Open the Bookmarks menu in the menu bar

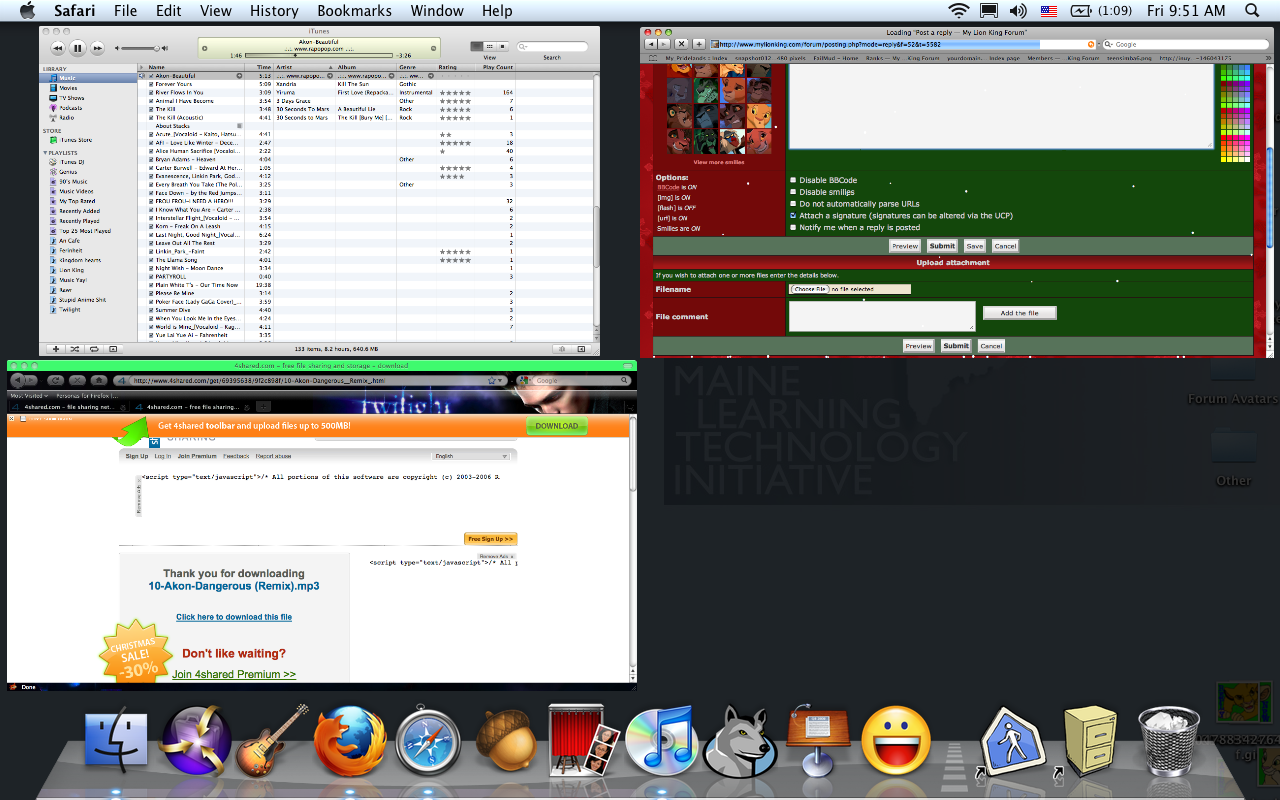pyautogui.click(x=355, y=11)
